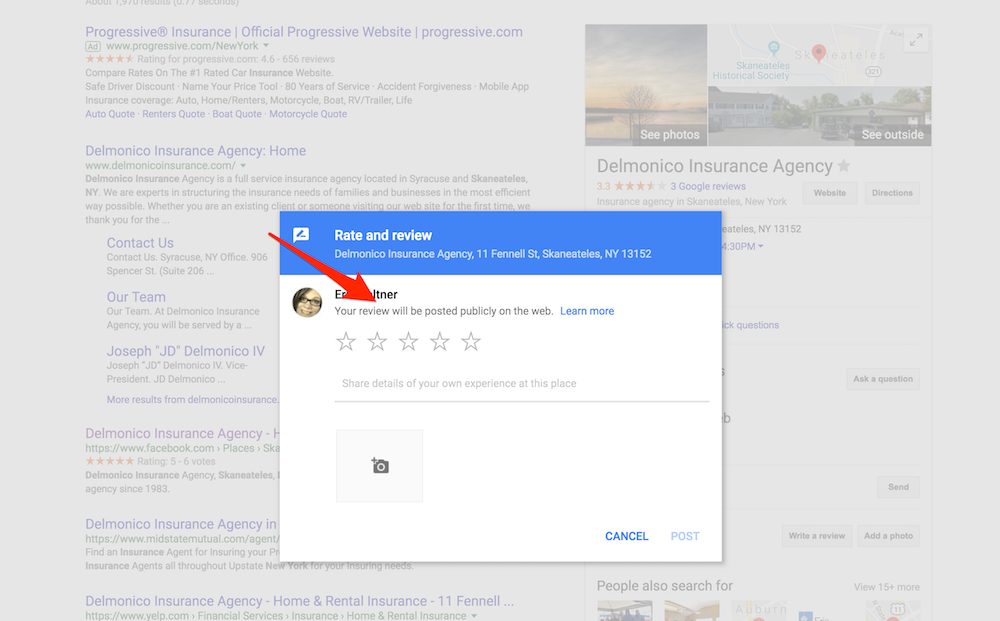Expand the business hours dropdown arrow

coord(760,246)
